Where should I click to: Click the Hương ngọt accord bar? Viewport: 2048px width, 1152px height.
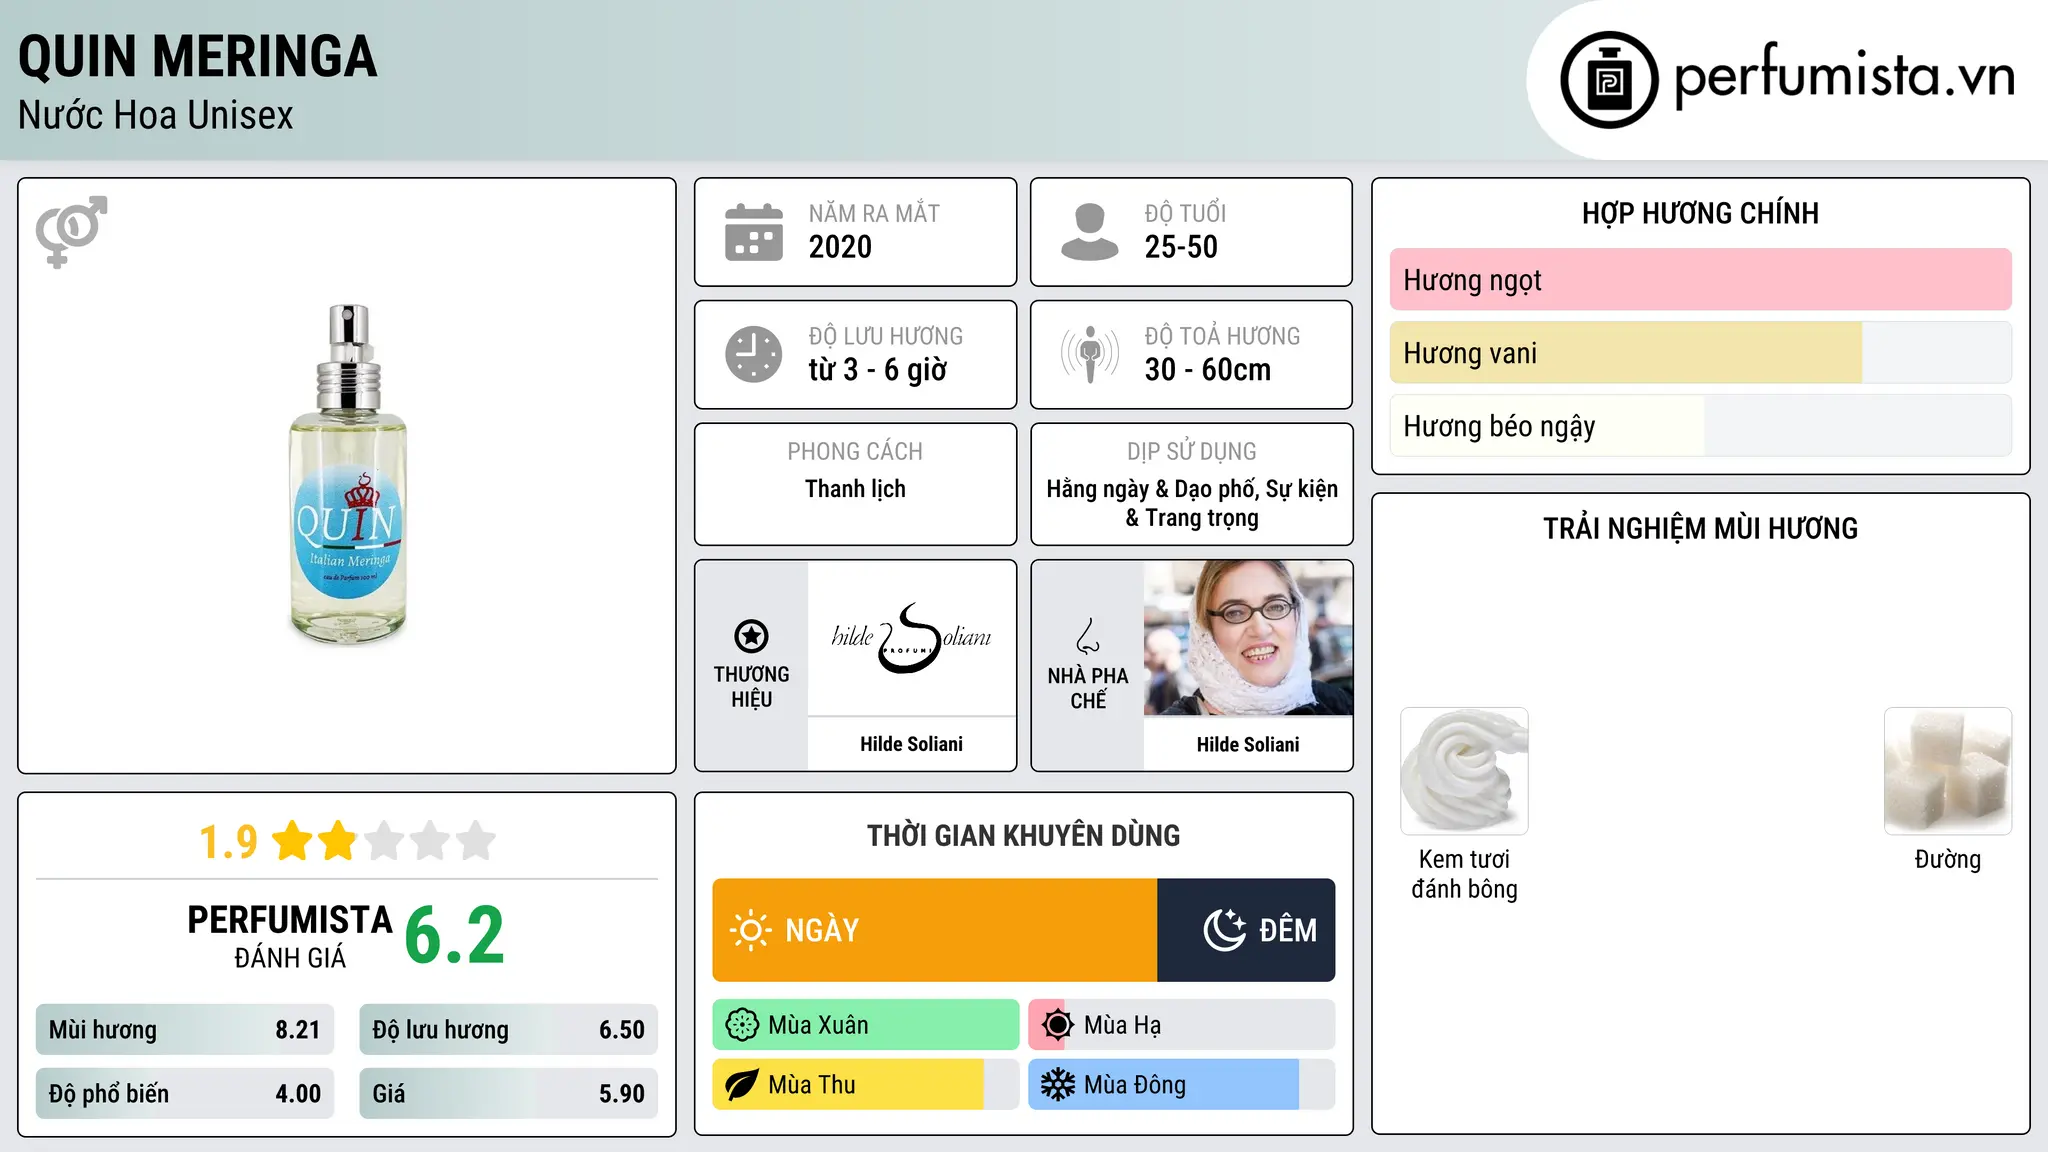1701,280
